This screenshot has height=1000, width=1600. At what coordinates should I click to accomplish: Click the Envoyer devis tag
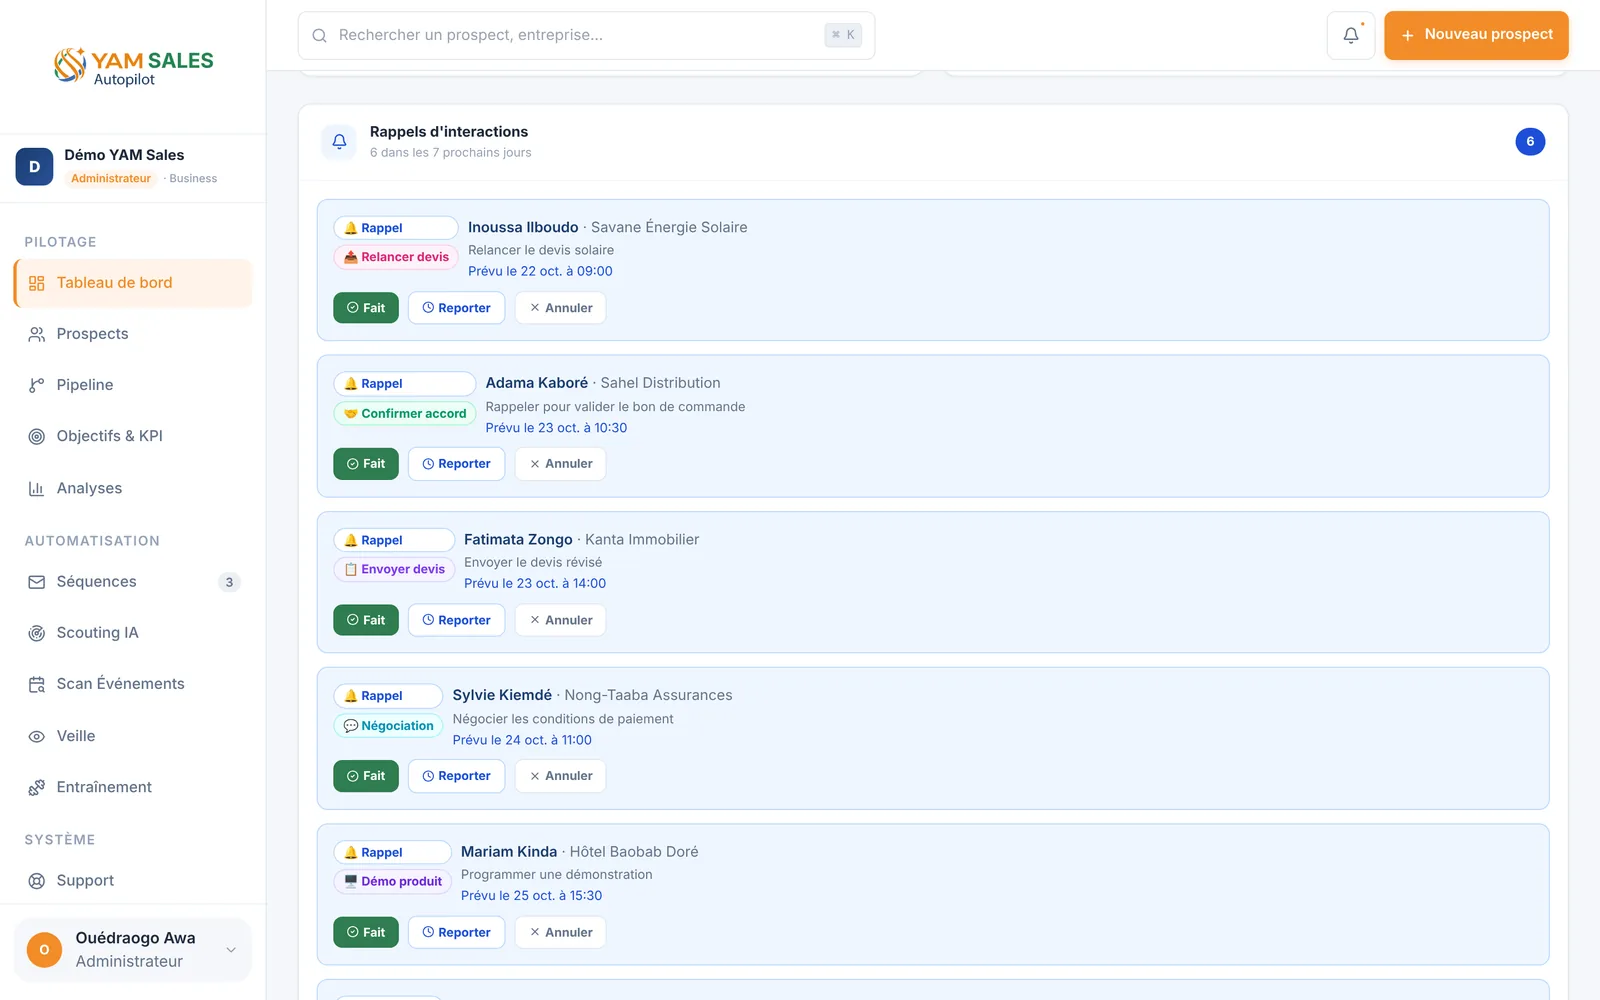tap(394, 569)
